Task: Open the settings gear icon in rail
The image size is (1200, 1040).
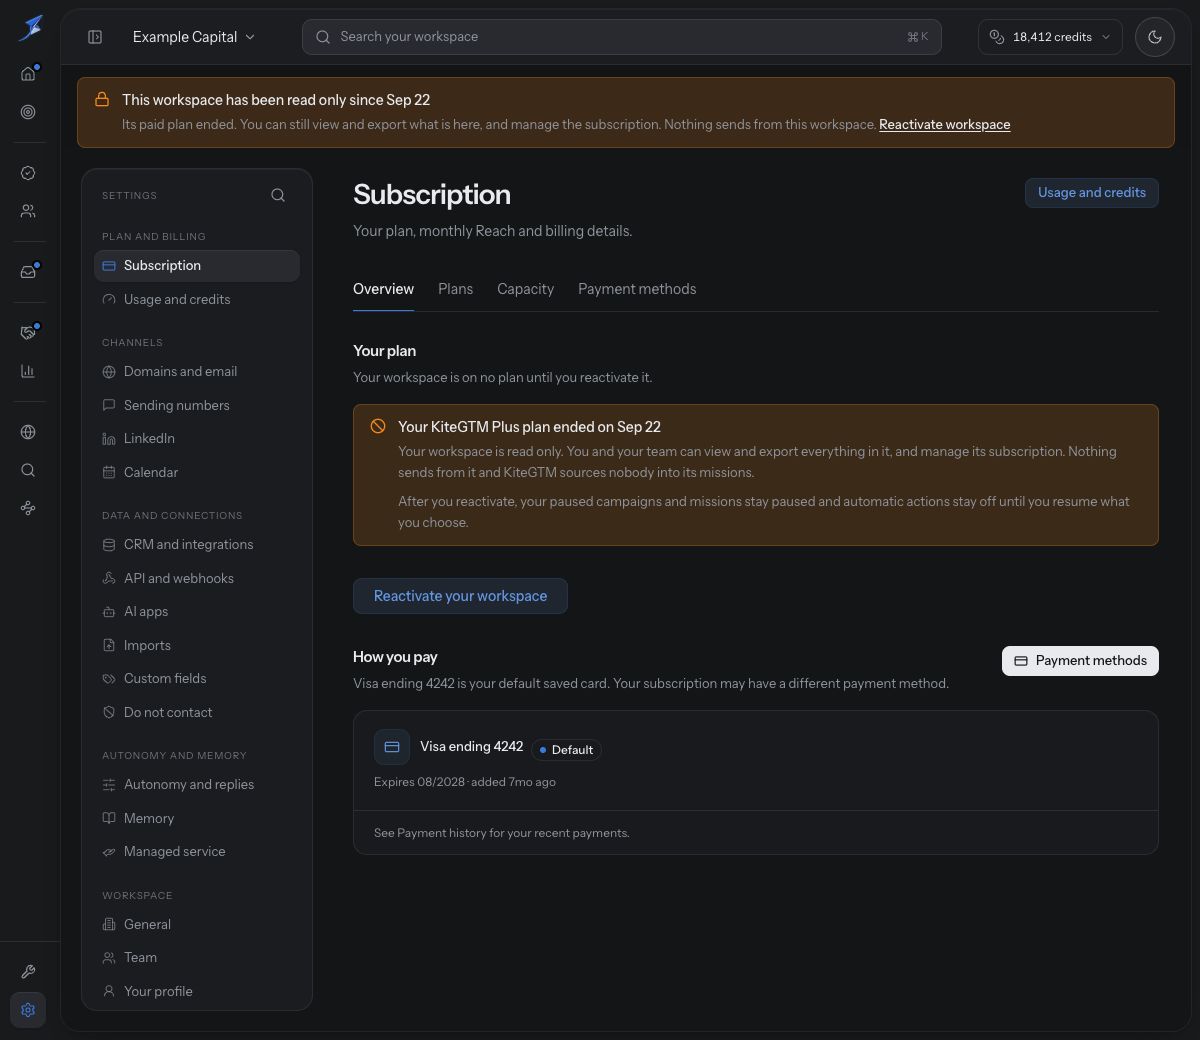Action: [28, 1010]
